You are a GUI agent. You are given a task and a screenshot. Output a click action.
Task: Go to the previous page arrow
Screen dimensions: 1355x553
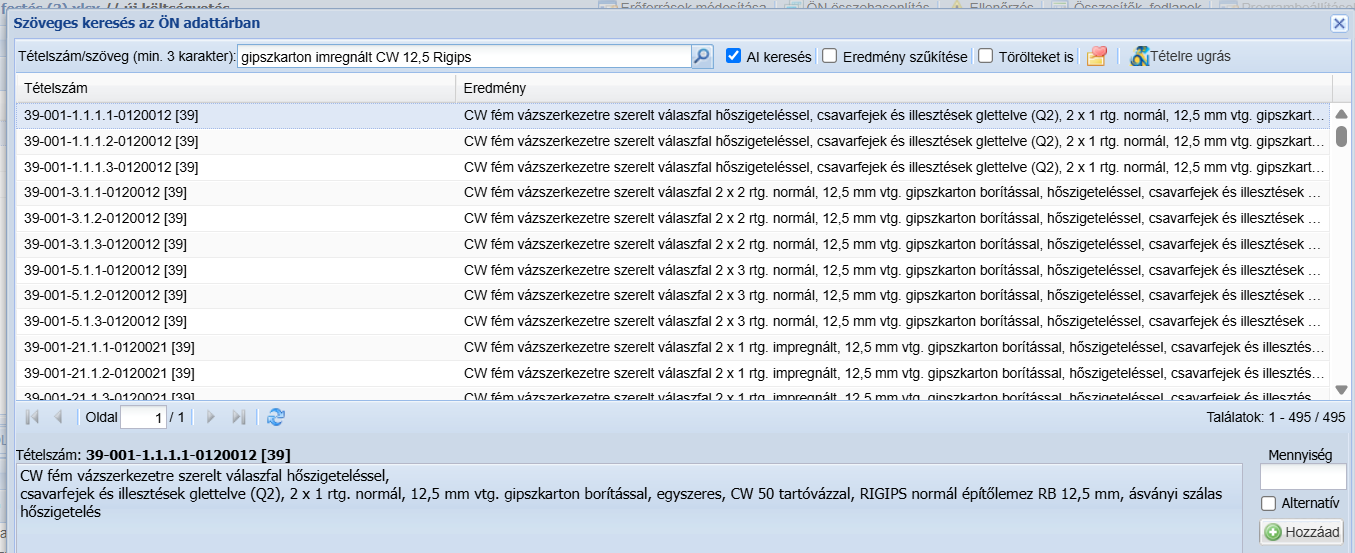[x=58, y=417]
